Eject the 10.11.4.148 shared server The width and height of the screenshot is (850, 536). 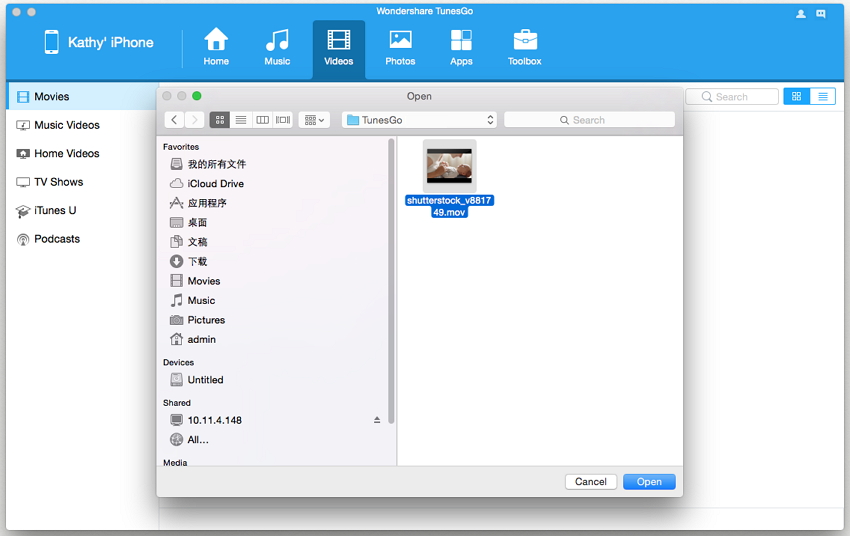click(x=377, y=420)
